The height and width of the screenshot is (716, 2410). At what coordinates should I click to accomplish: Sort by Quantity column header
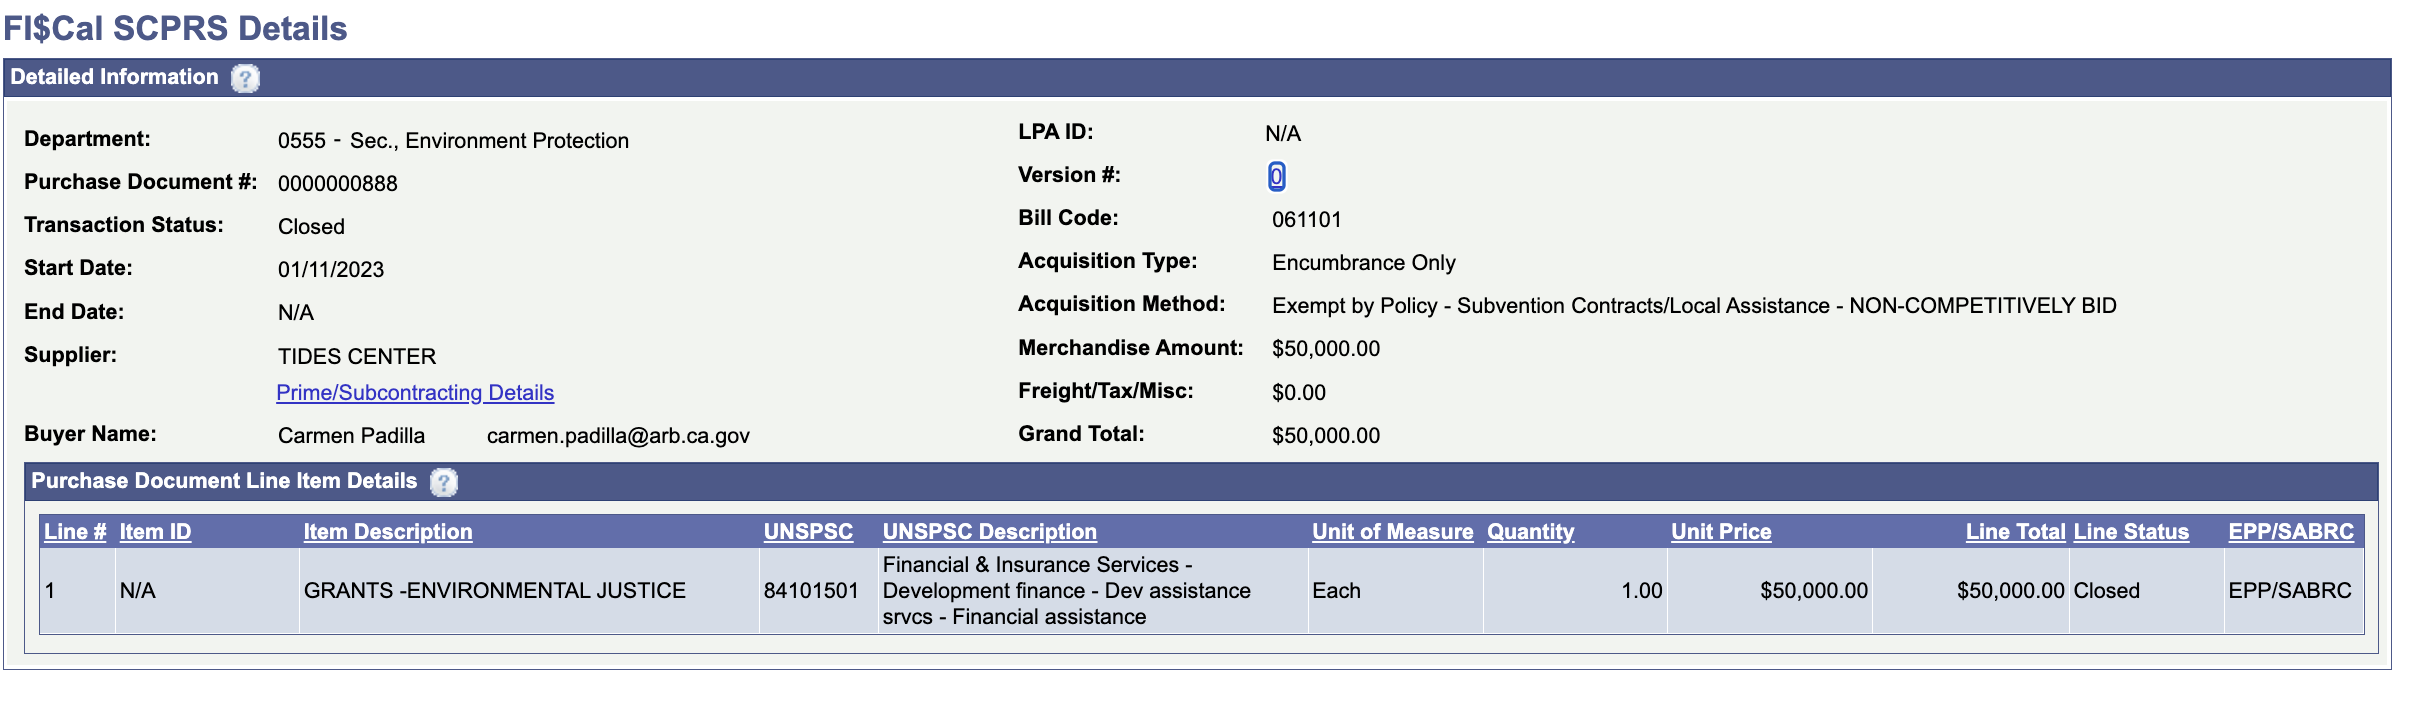pos(1530,532)
